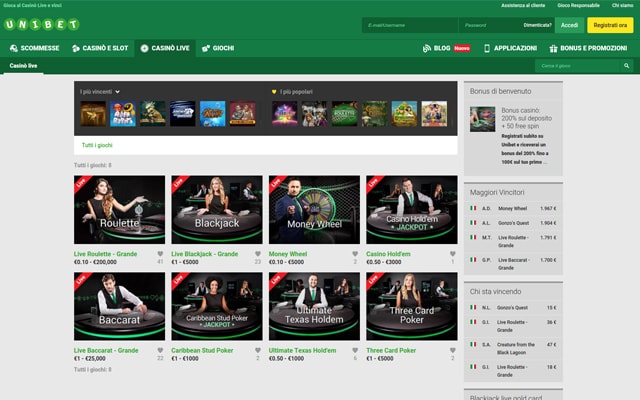This screenshot has width=640, height=400.
Task: Open Assistenza al cliente link
Action: click(x=523, y=5)
